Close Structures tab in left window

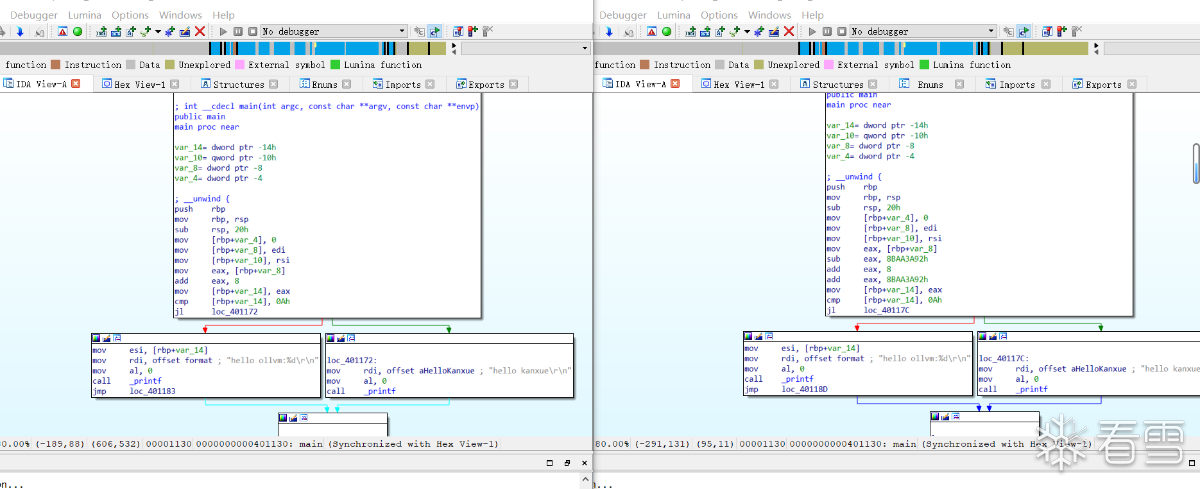(x=275, y=84)
